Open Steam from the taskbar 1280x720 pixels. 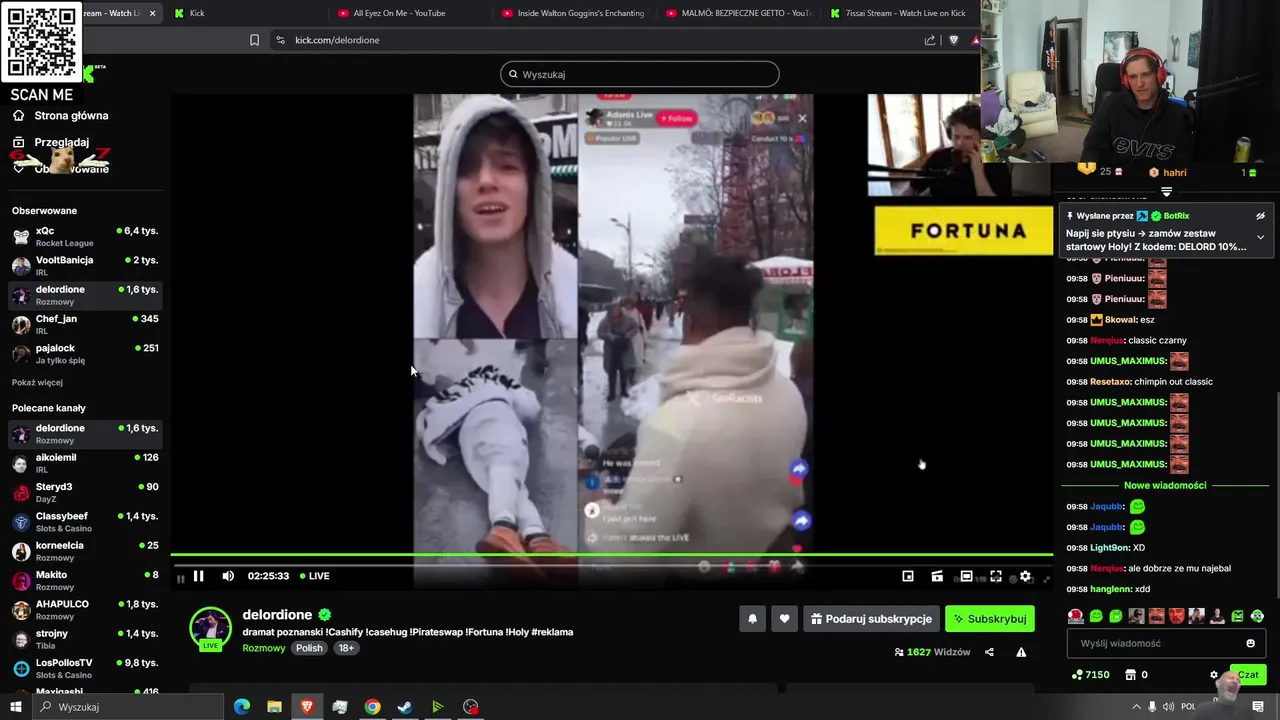pyautogui.click(x=405, y=707)
